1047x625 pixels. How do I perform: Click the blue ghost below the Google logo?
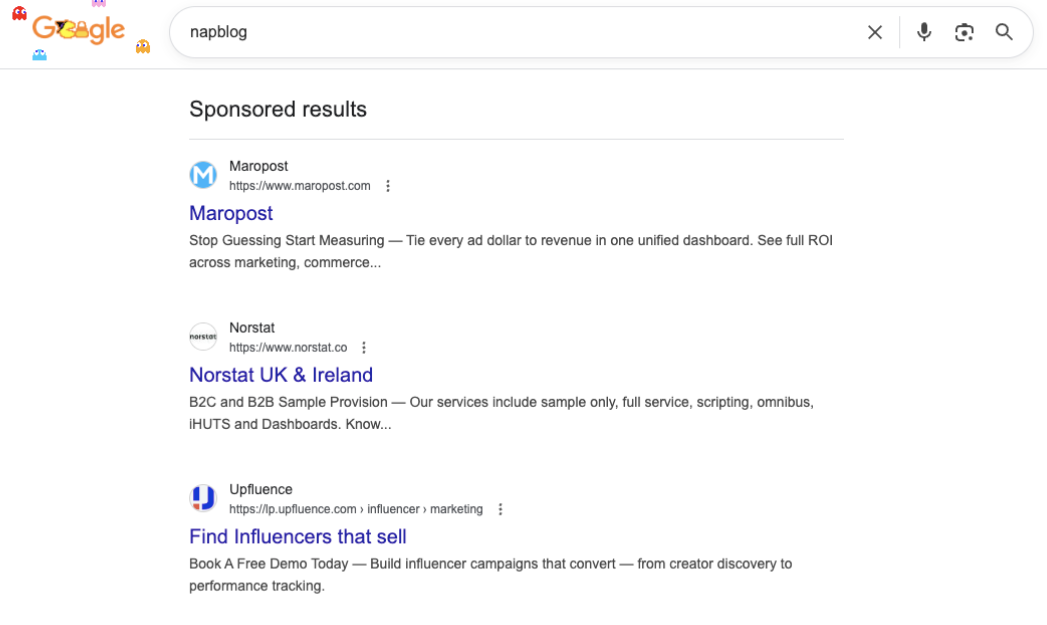(38, 56)
